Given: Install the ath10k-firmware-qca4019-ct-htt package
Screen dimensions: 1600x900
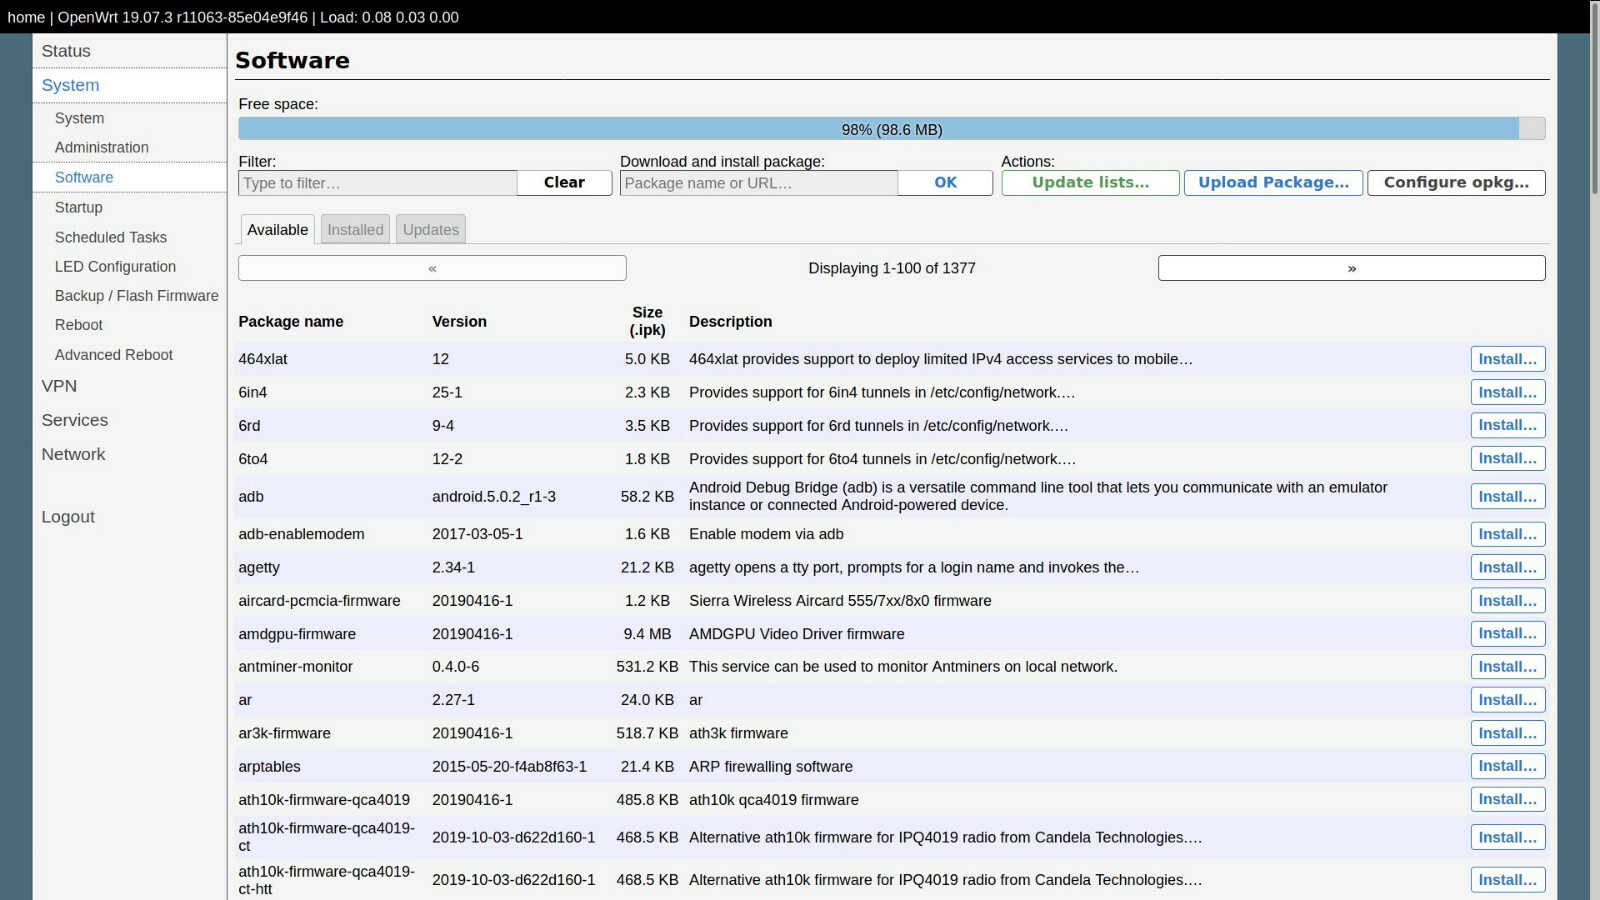Looking at the screenshot, I should tap(1508, 880).
